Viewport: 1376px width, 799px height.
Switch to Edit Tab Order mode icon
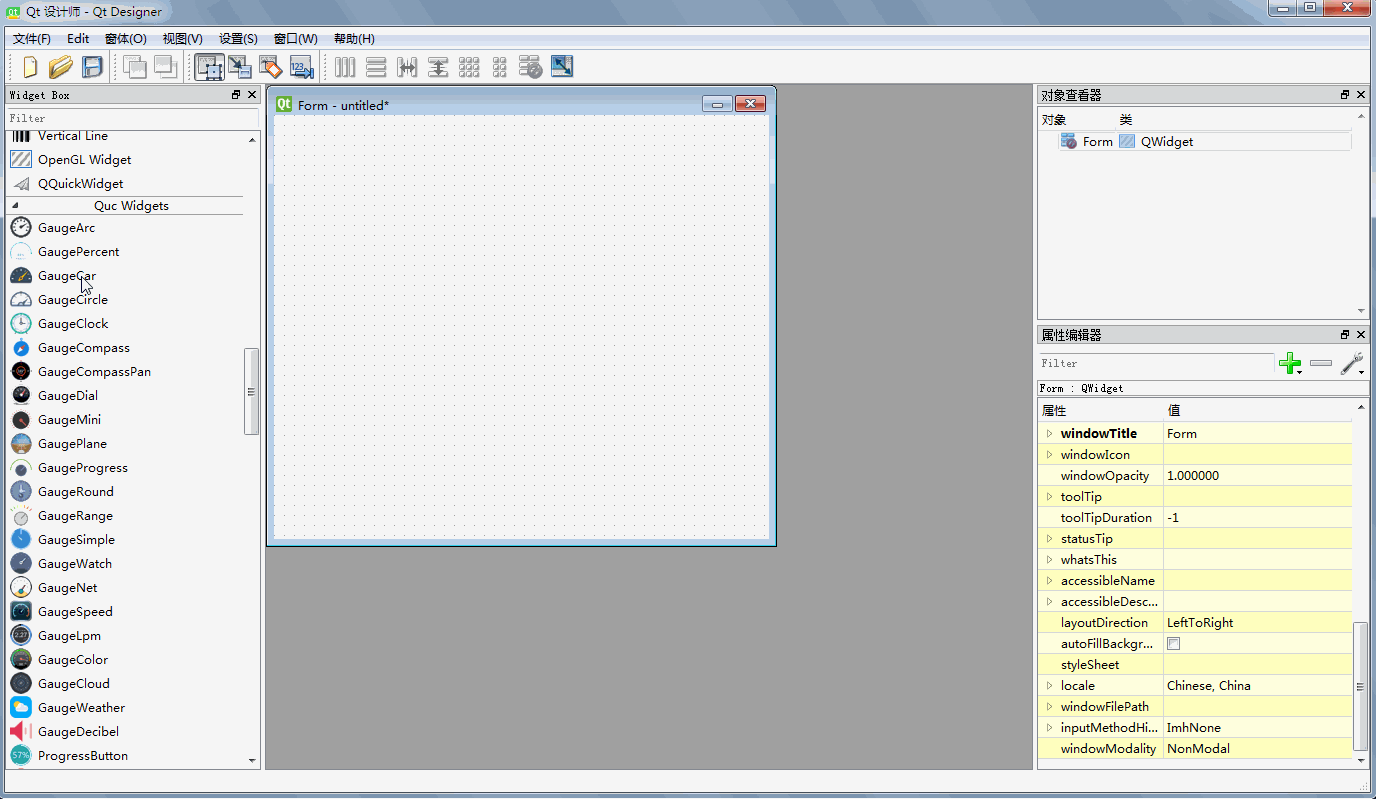point(301,67)
